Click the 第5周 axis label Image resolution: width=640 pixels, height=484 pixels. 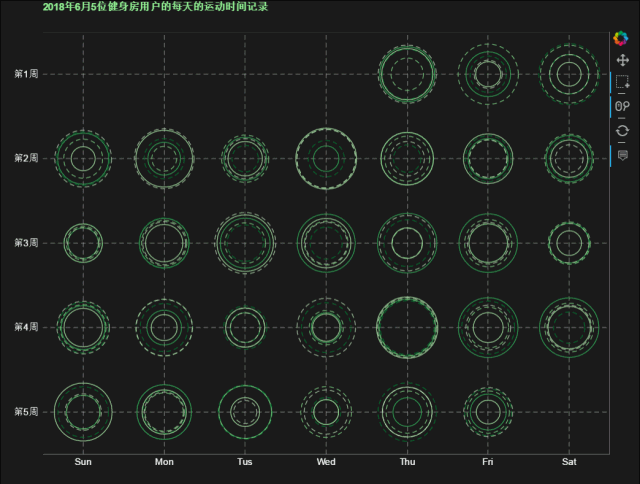(x=26, y=411)
